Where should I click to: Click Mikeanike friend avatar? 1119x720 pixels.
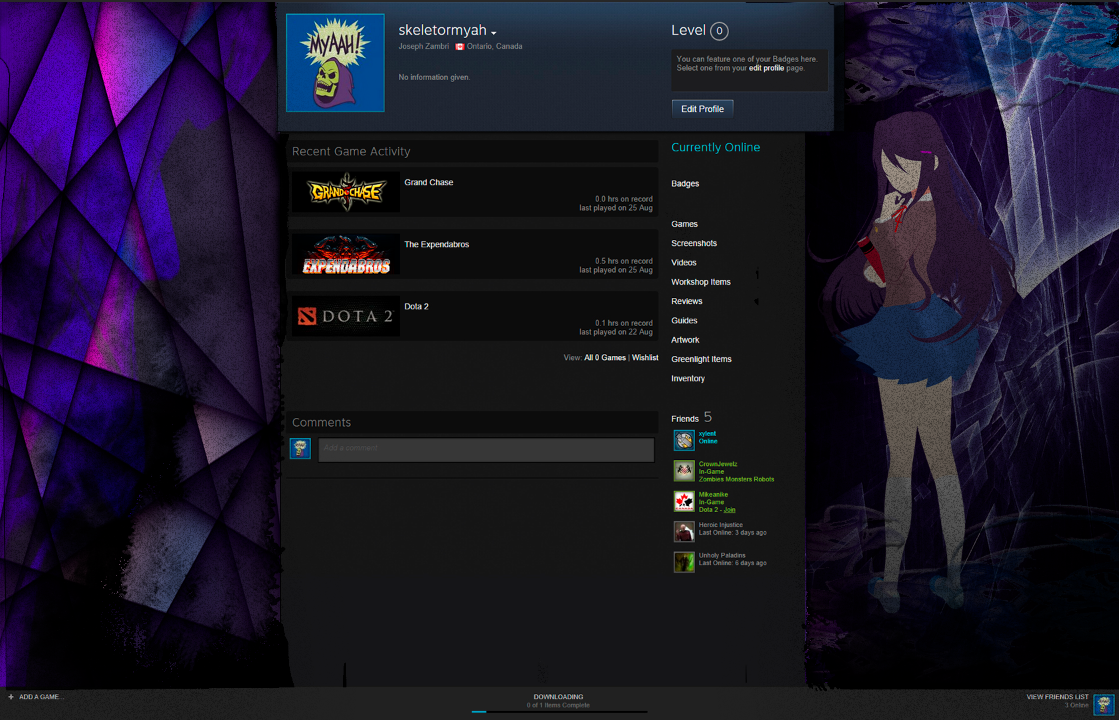click(x=684, y=501)
